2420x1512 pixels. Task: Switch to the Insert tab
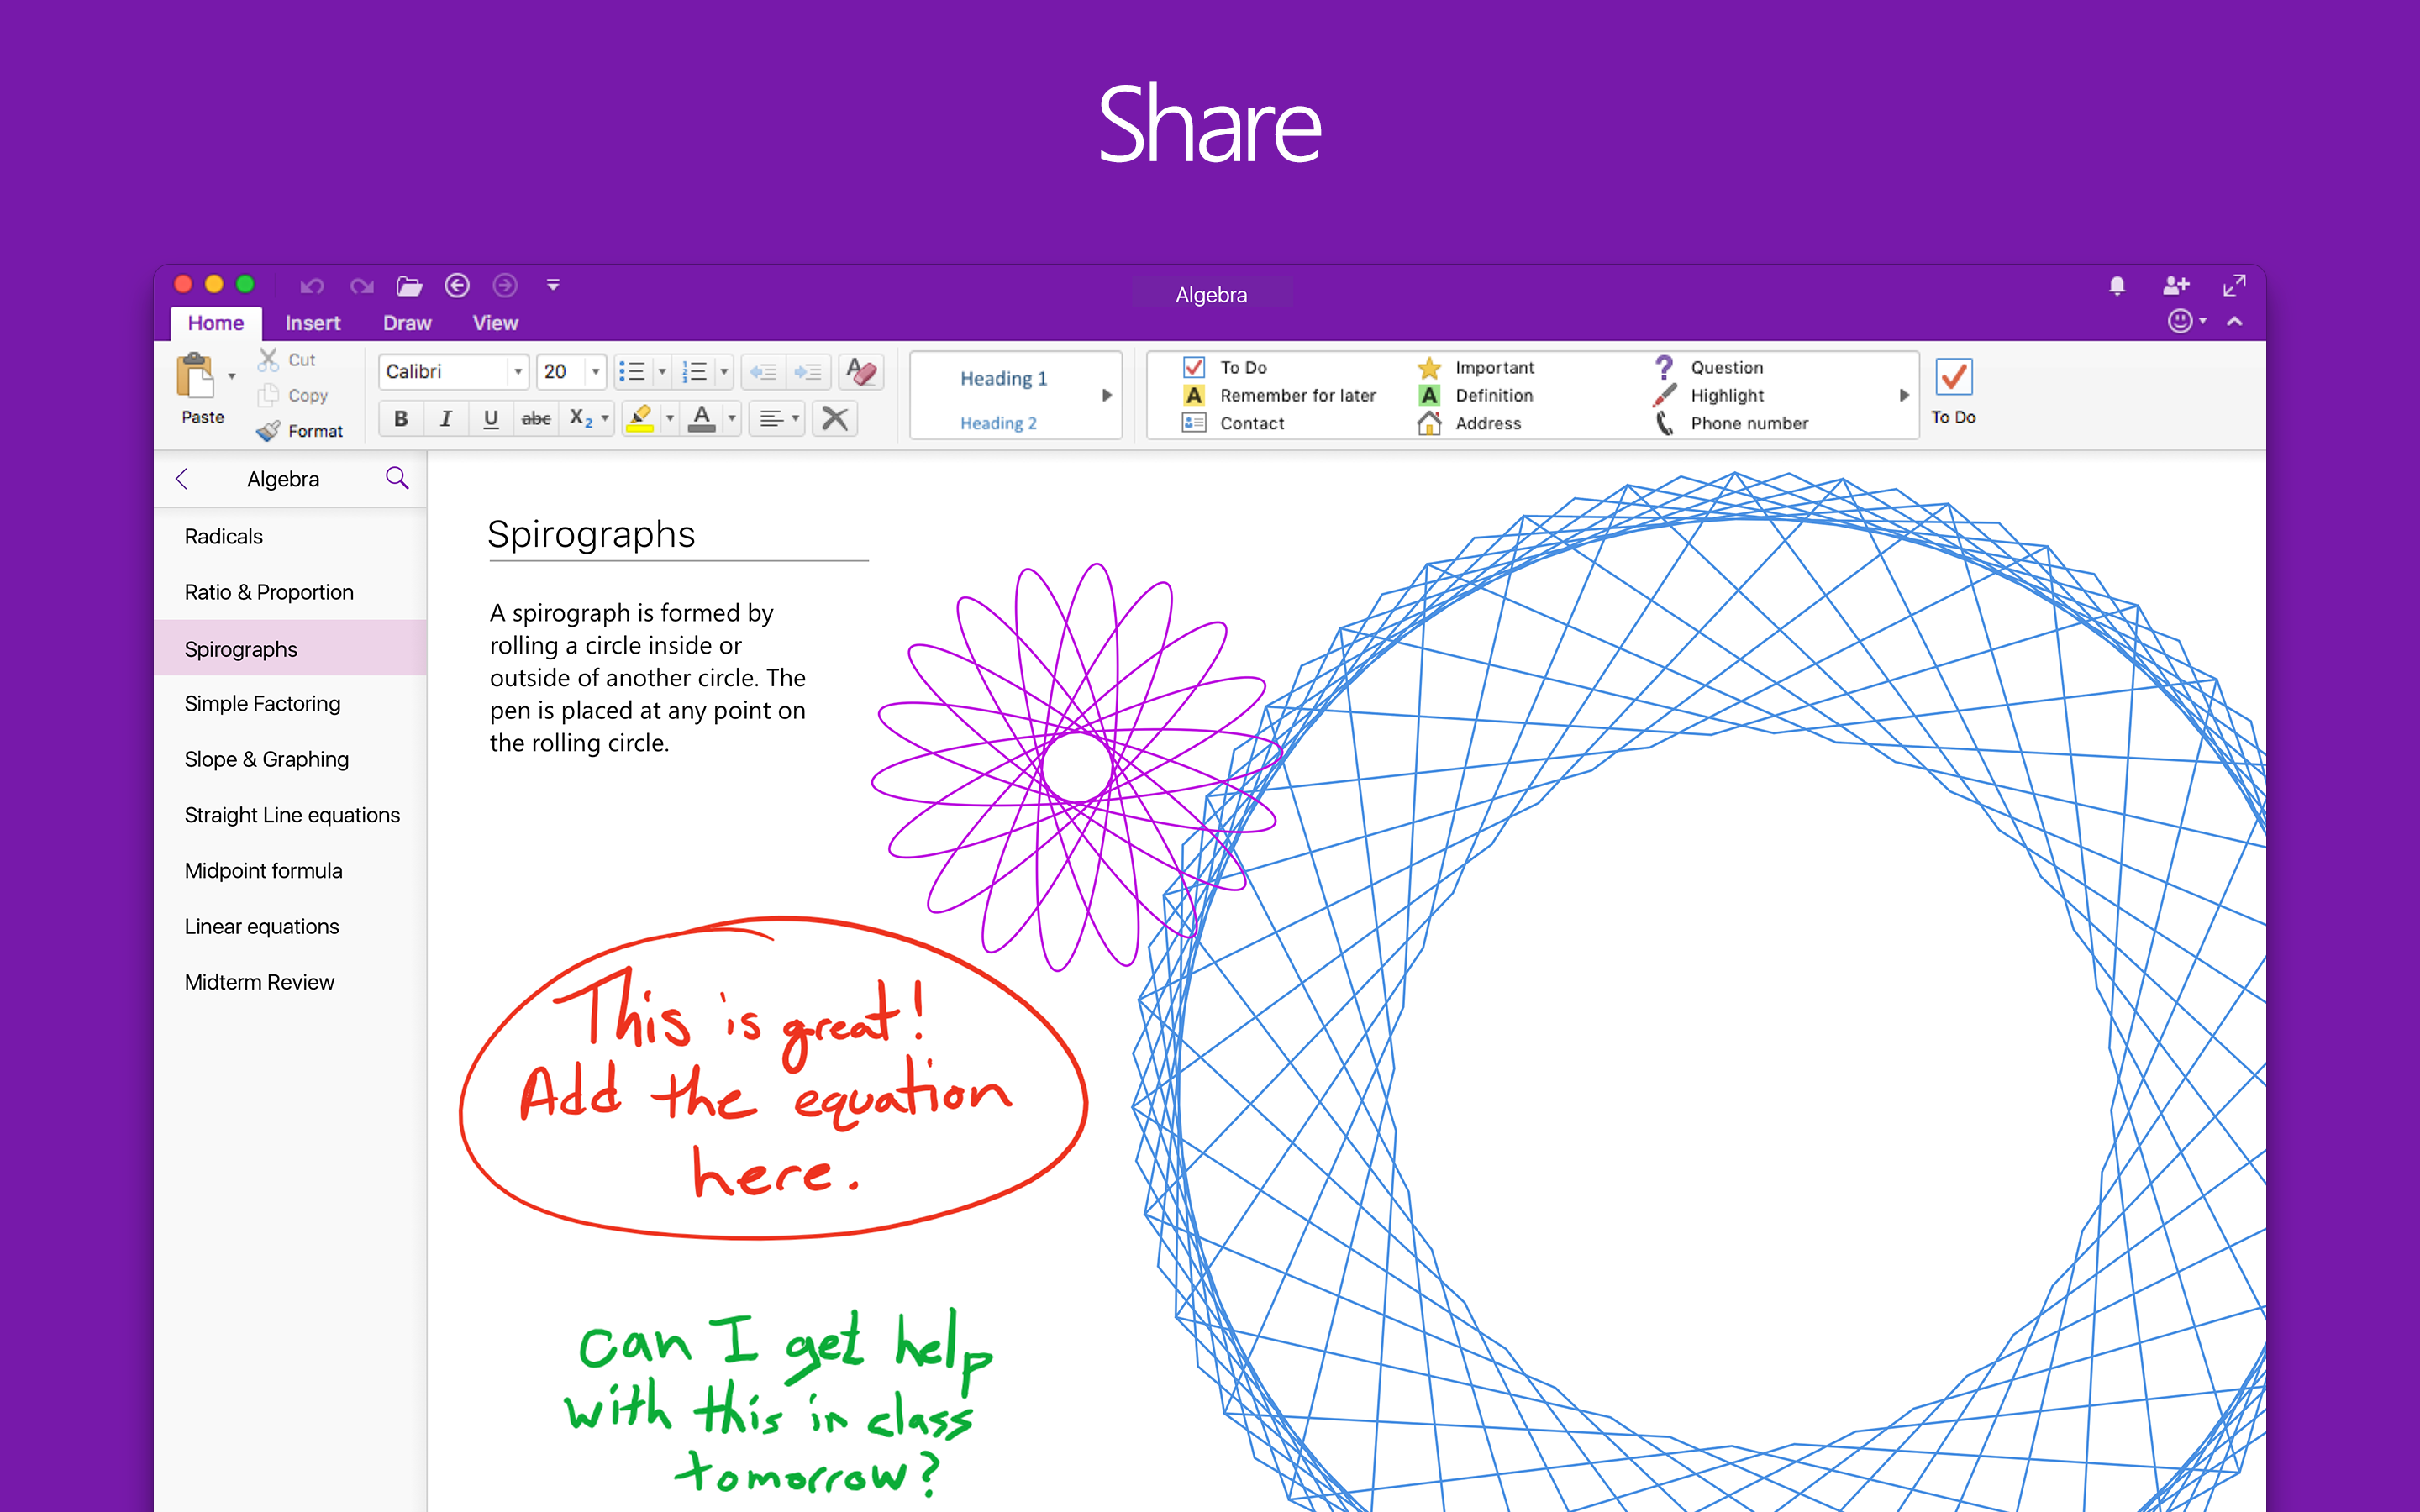pyautogui.click(x=313, y=322)
